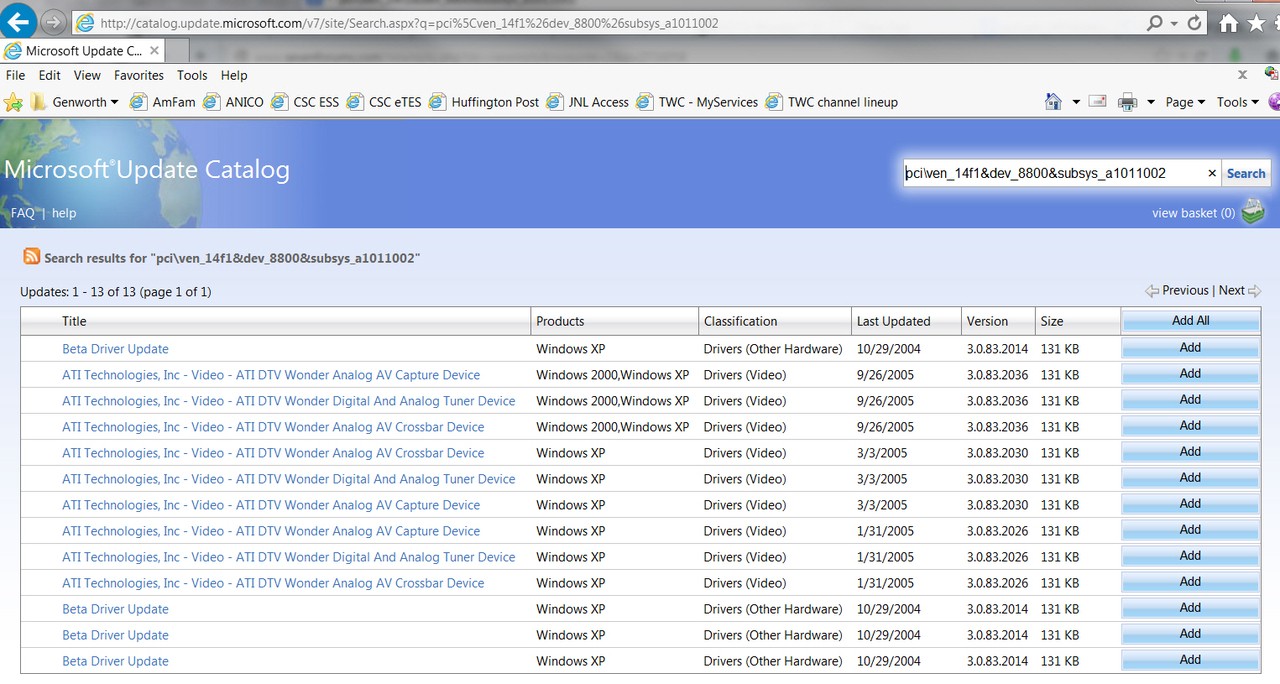
Task: Click the Search button
Action: pos(1246,173)
